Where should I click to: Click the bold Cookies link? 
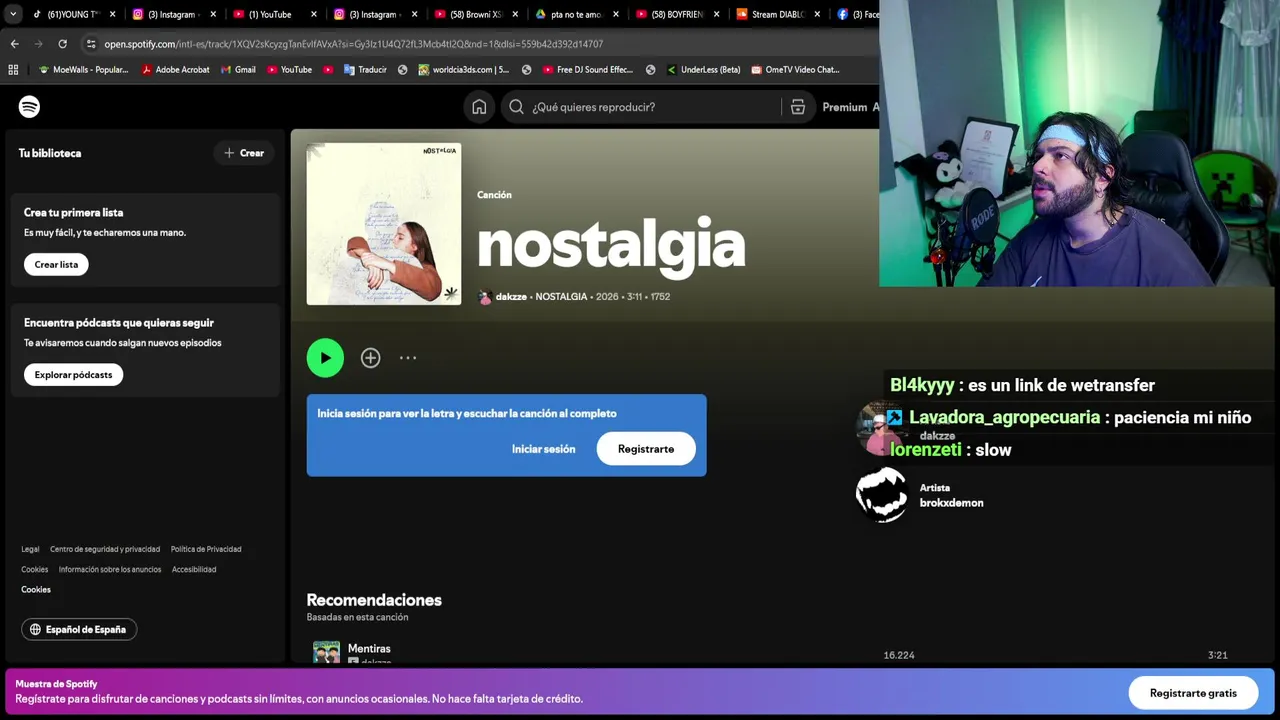click(x=36, y=589)
